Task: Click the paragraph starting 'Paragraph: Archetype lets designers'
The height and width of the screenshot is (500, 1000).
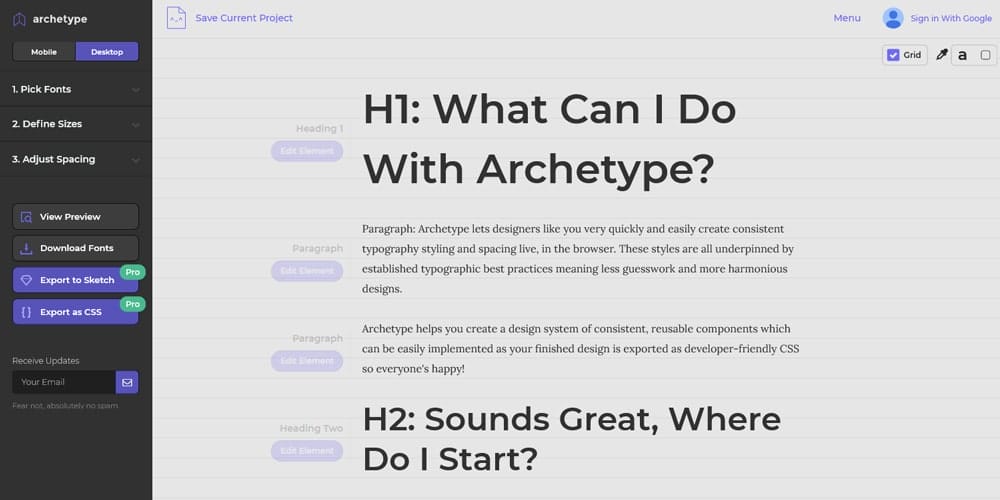Action: (x=578, y=259)
